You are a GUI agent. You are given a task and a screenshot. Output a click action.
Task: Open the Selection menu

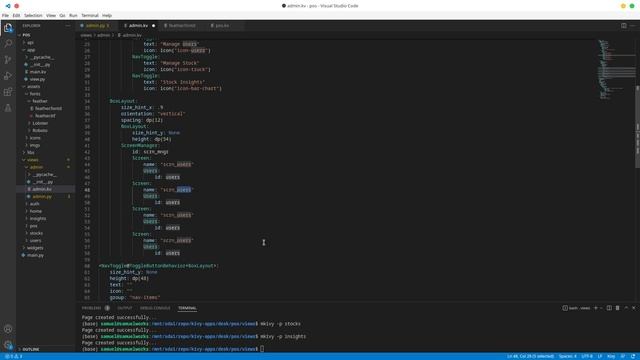(x=33, y=16)
